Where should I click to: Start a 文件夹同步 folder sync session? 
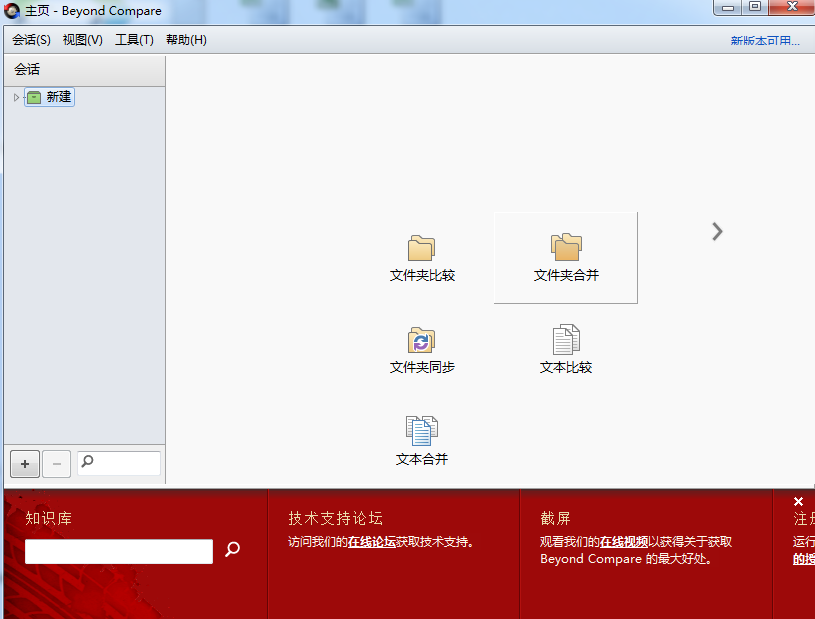point(422,350)
